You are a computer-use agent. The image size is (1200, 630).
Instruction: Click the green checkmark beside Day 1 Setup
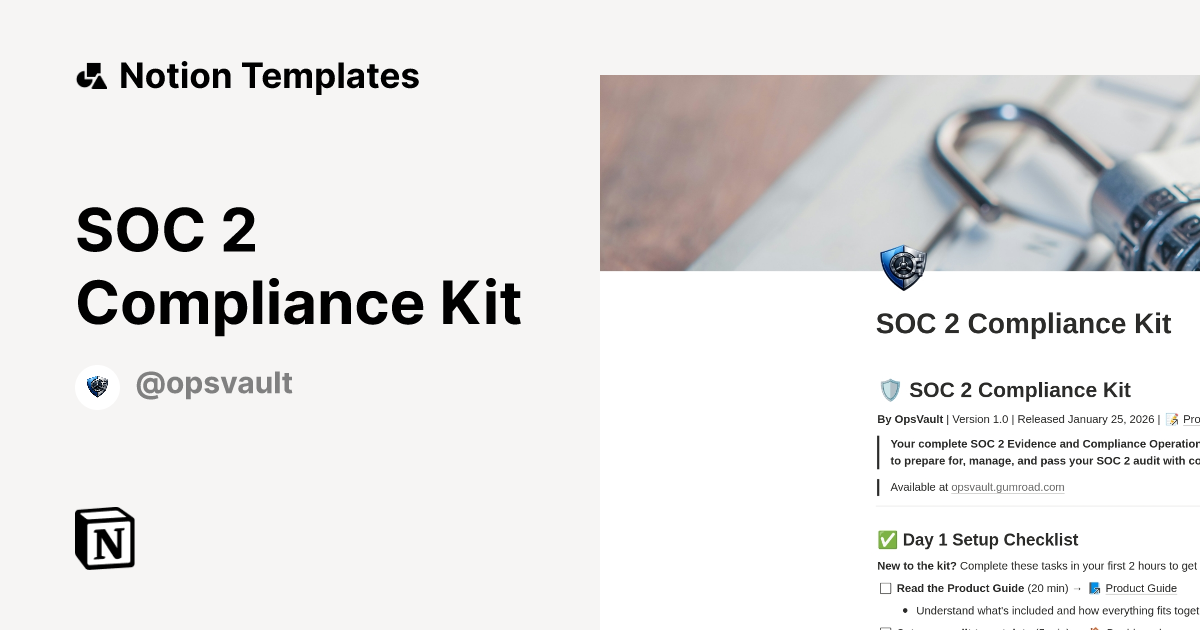tap(887, 540)
